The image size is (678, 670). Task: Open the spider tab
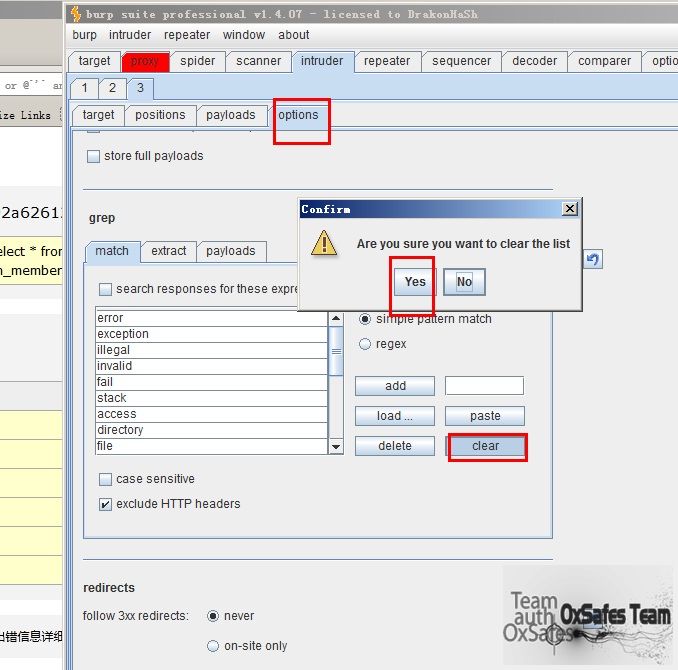(x=198, y=61)
